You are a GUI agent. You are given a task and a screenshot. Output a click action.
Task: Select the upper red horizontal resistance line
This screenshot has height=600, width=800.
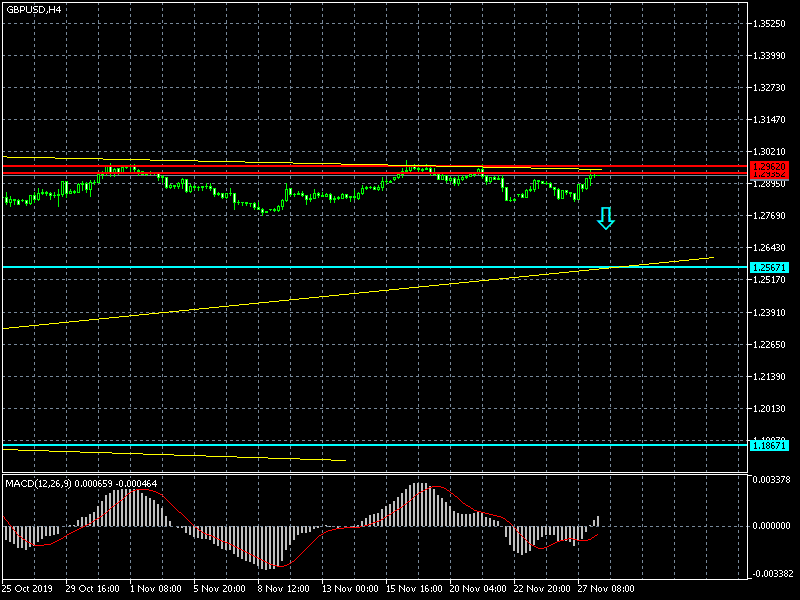(x=300, y=166)
